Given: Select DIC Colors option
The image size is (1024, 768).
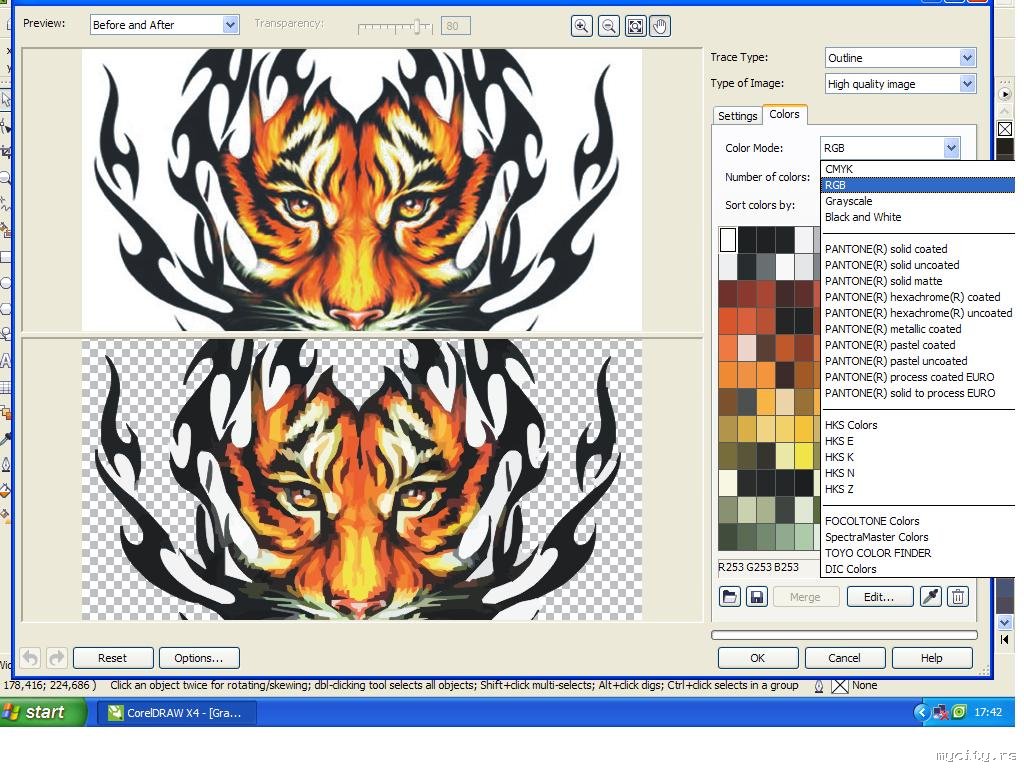Looking at the screenshot, I should click(x=918, y=569).
